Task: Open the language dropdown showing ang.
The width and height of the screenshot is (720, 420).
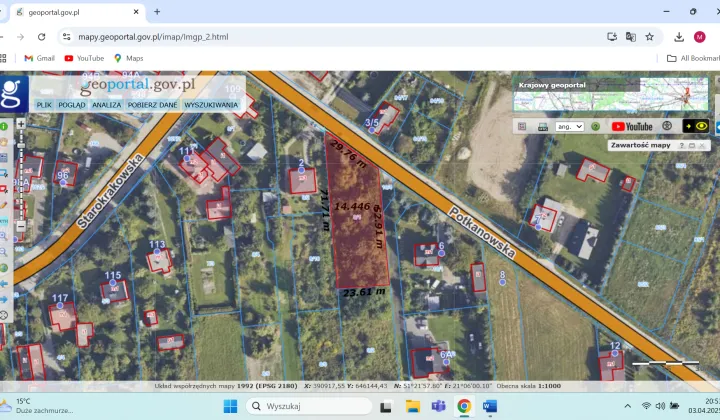Action: coord(569,127)
